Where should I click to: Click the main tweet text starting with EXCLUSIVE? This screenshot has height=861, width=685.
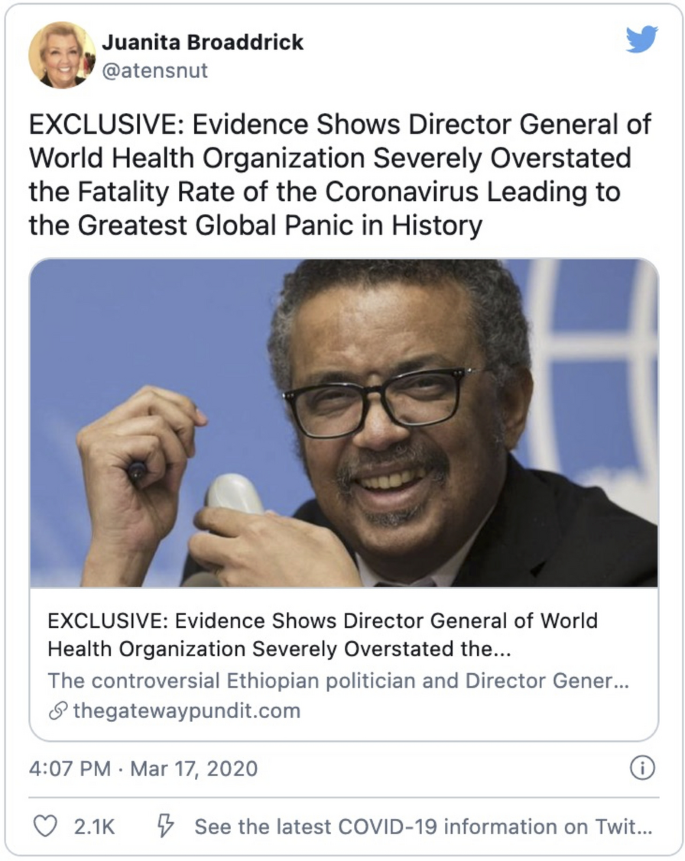coord(340,175)
